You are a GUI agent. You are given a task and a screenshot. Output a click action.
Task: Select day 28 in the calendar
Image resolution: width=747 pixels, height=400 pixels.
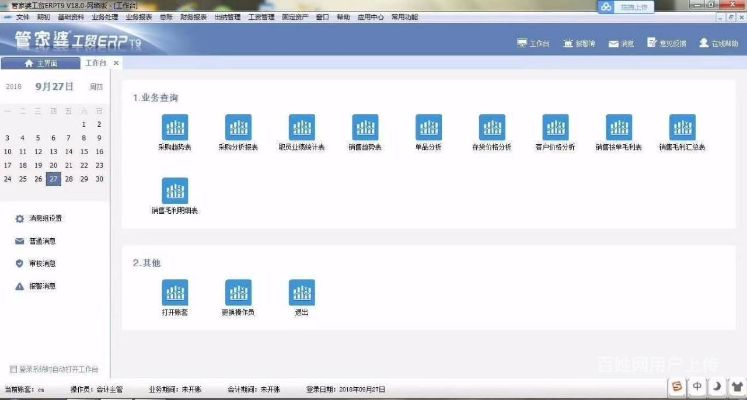click(69, 179)
